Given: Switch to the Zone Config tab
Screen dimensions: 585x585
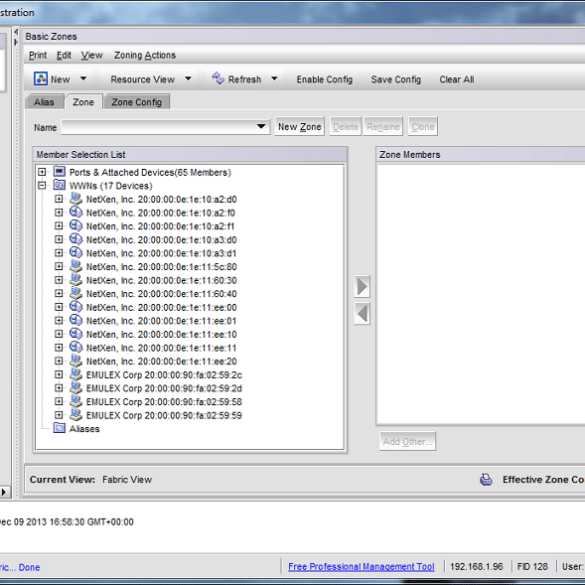Looking at the screenshot, I should click(137, 102).
